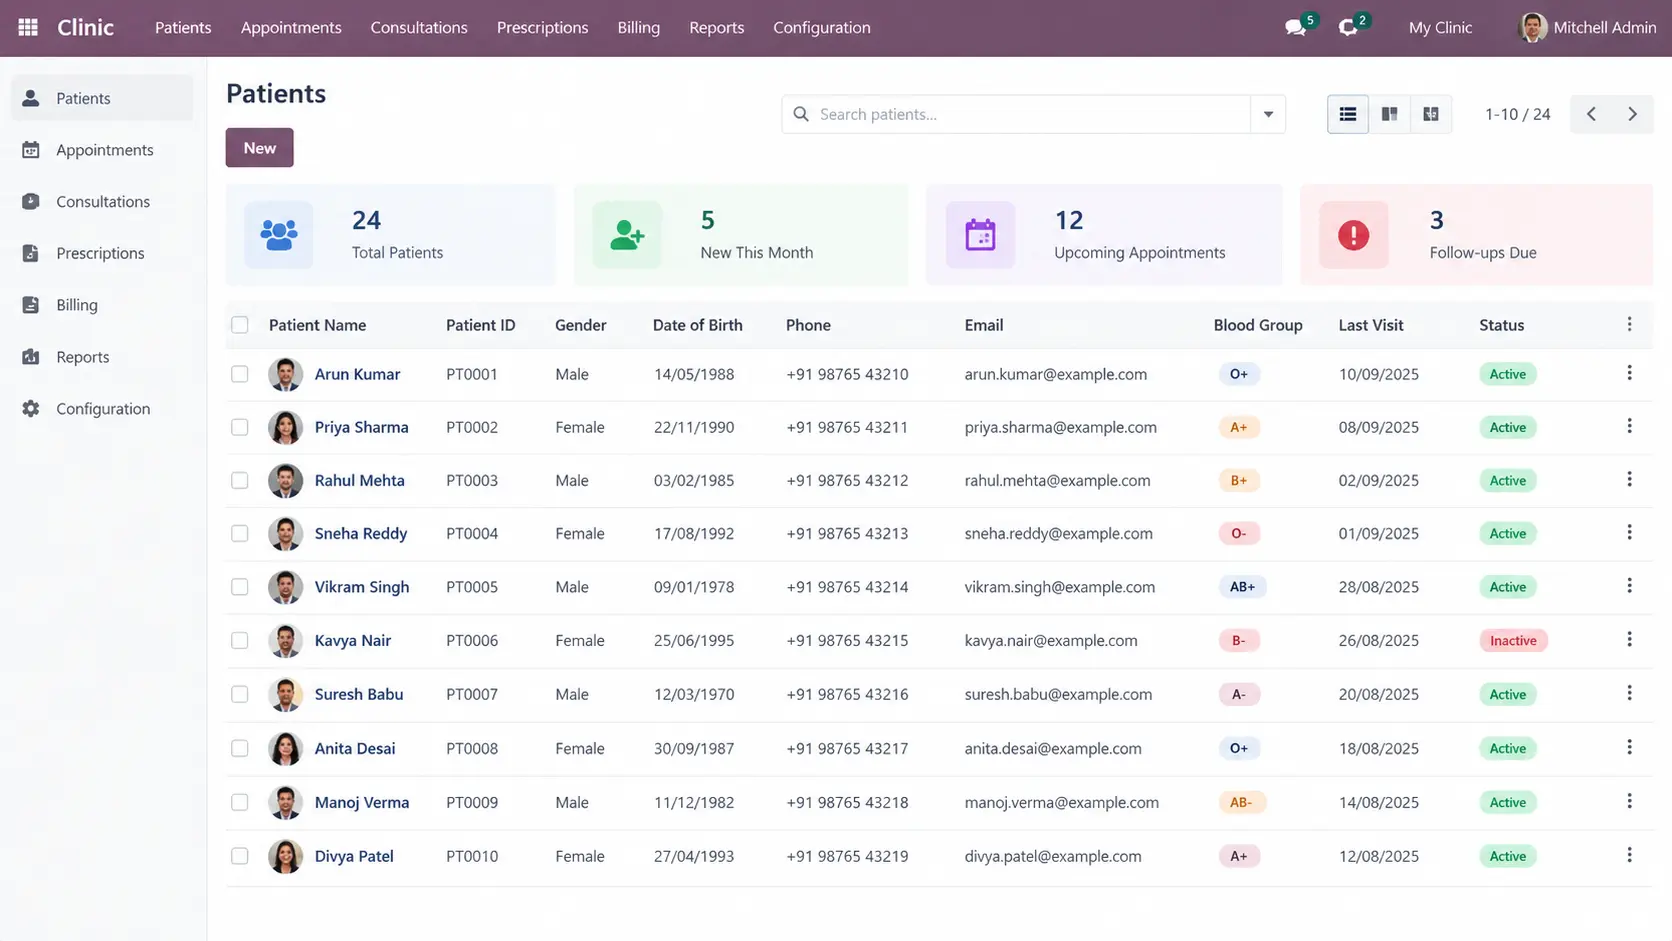Viewport: 1672px width, 941px height.
Task: Click the search magnifier icon
Action: click(801, 114)
